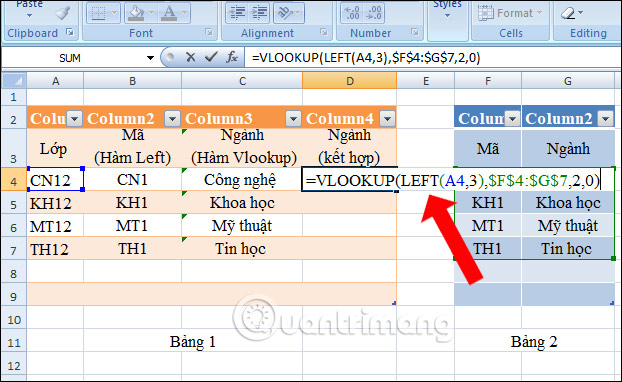Viewport: 622px width, 382px height.
Task: Click the Bảng 1 label in row 11
Action: tap(193, 342)
